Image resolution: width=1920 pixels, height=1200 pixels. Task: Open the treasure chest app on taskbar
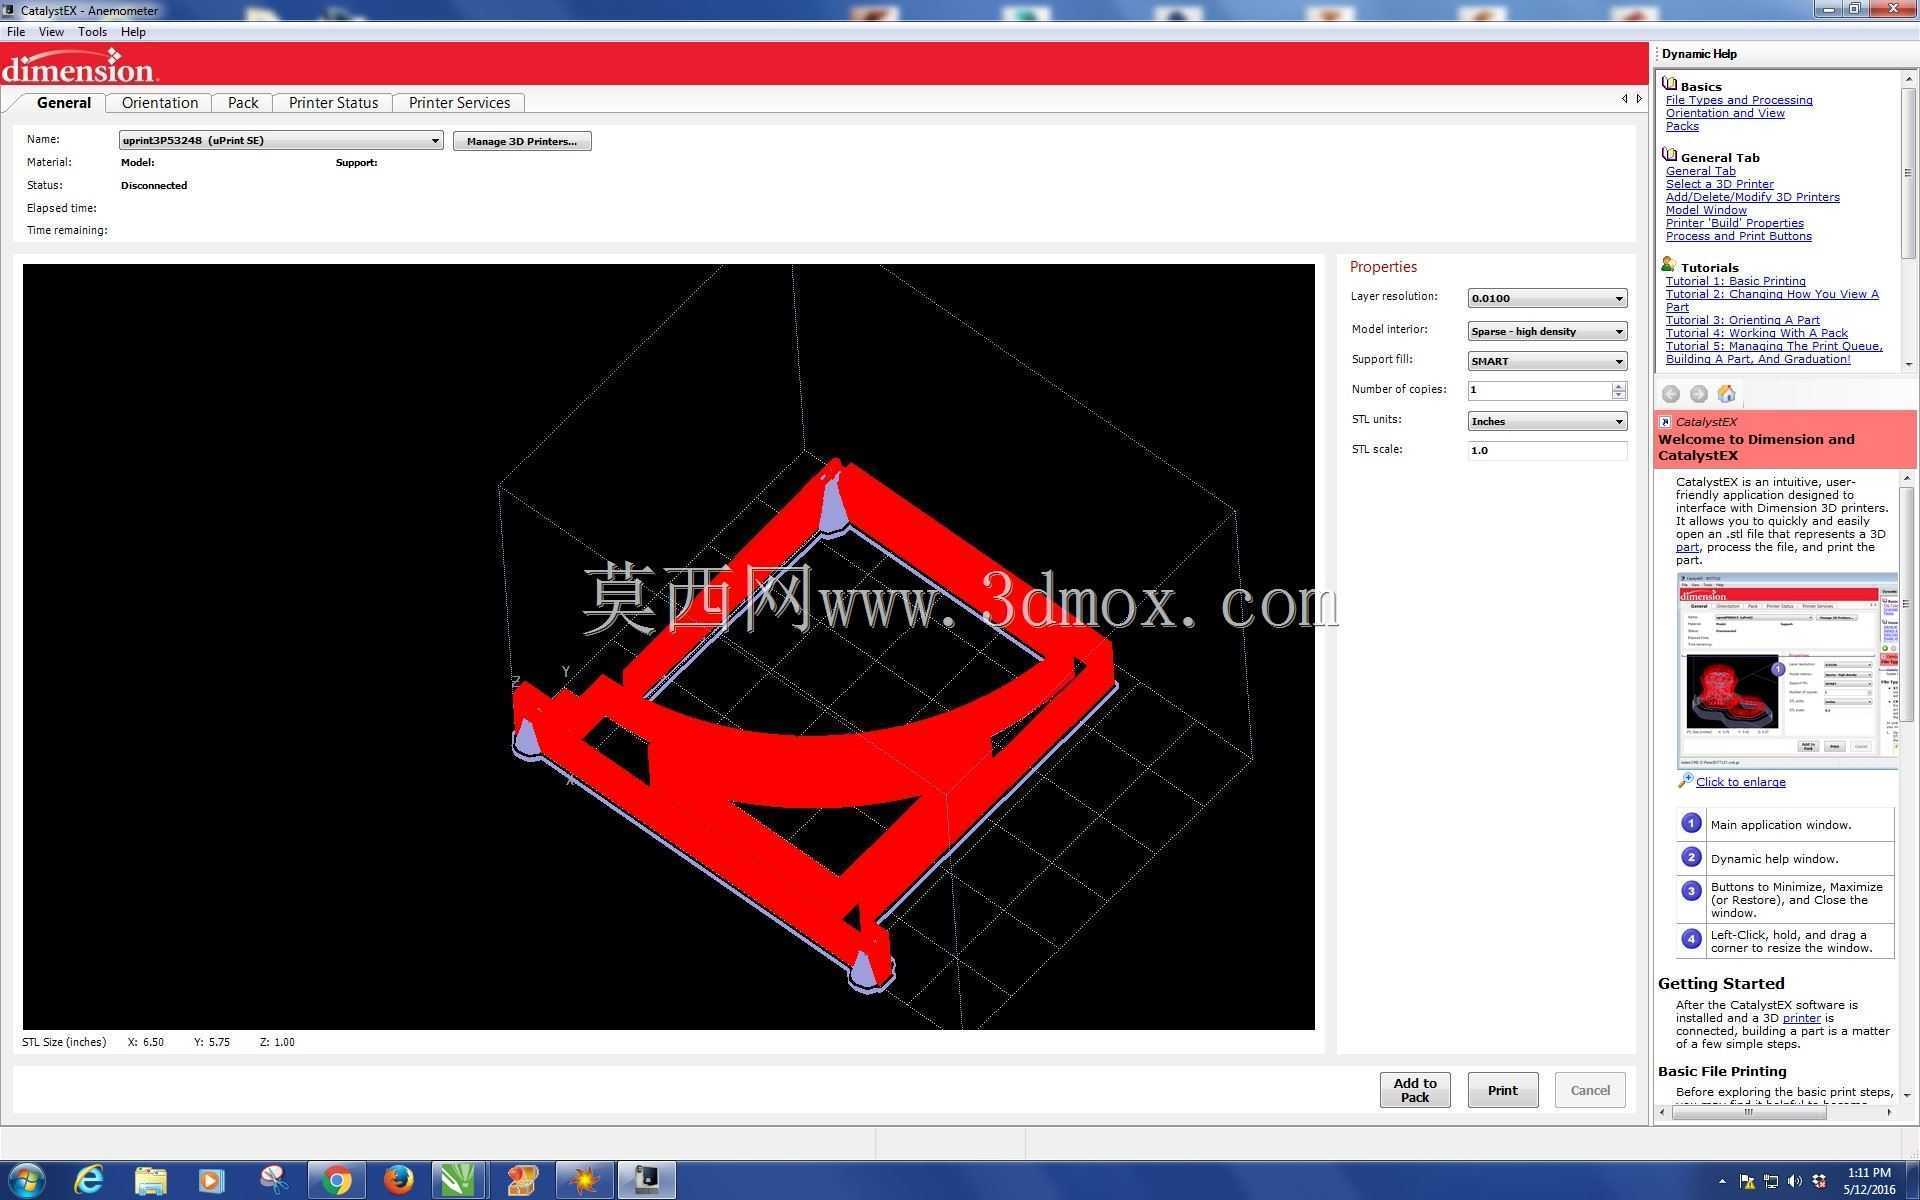[522, 1180]
